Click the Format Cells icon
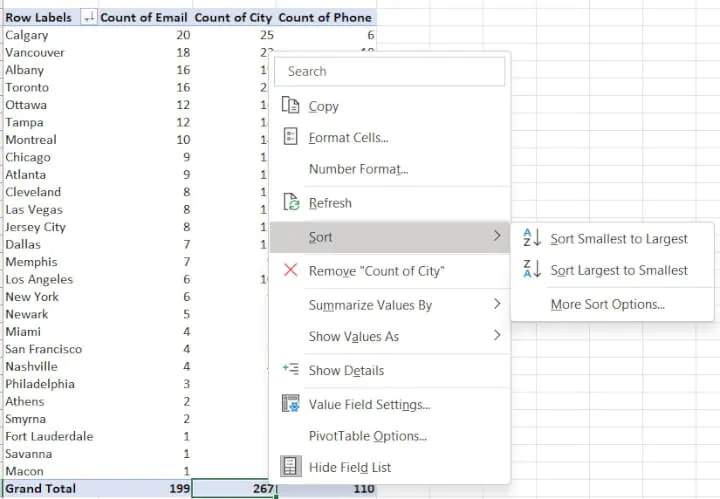The height and width of the screenshot is (499, 720). pos(290,136)
